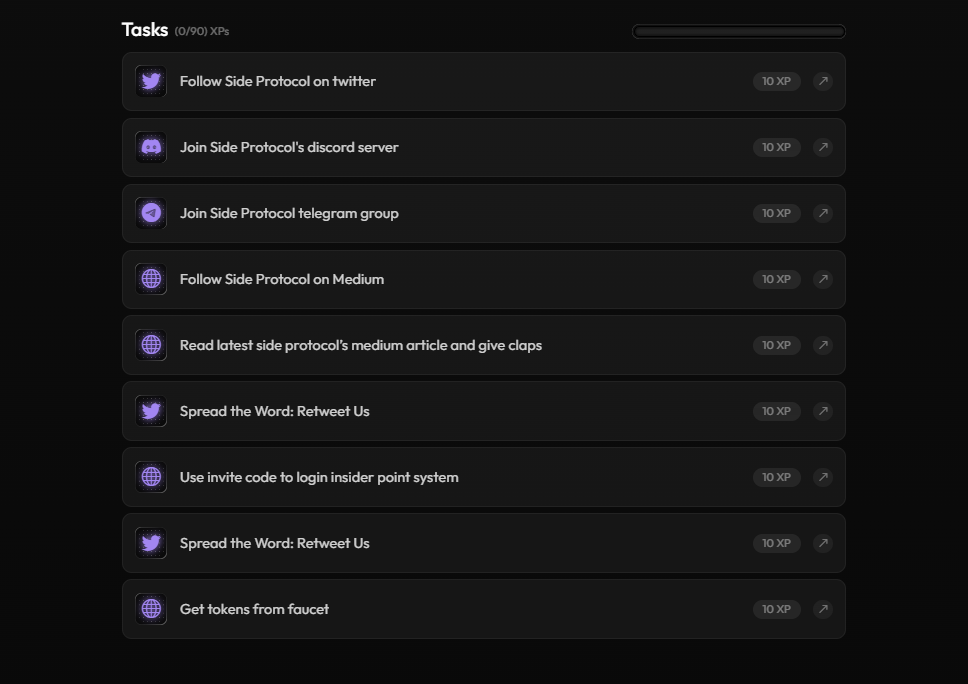968x684 pixels.
Task: Open the arrow link for discord server task
Action: 822,148
